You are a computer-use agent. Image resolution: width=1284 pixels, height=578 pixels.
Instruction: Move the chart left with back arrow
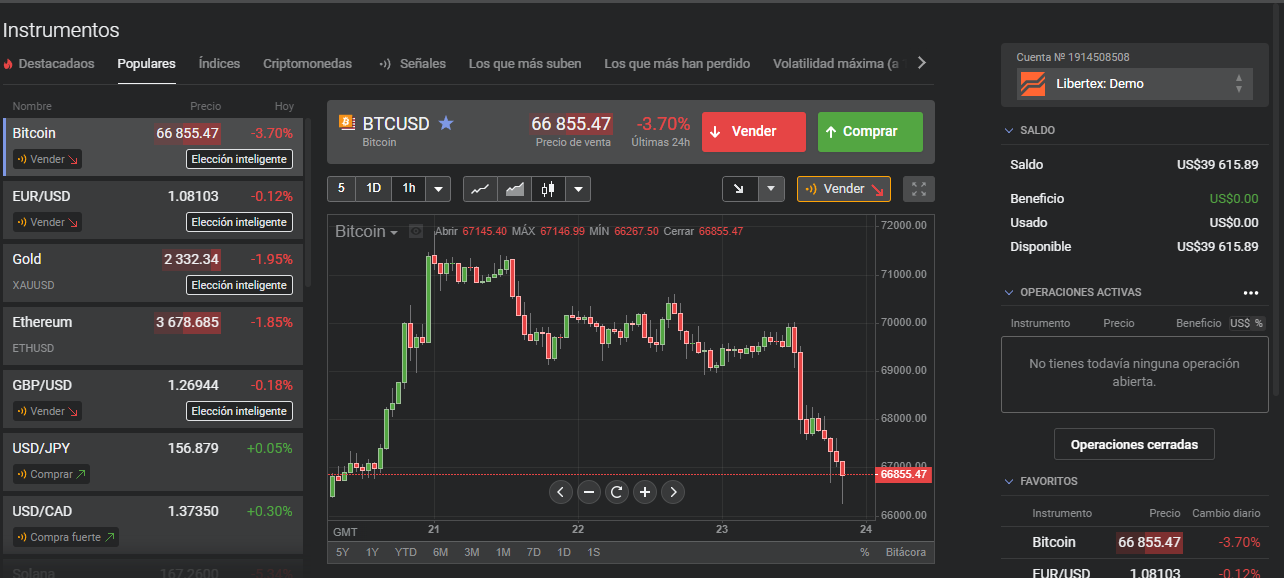coord(561,491)
